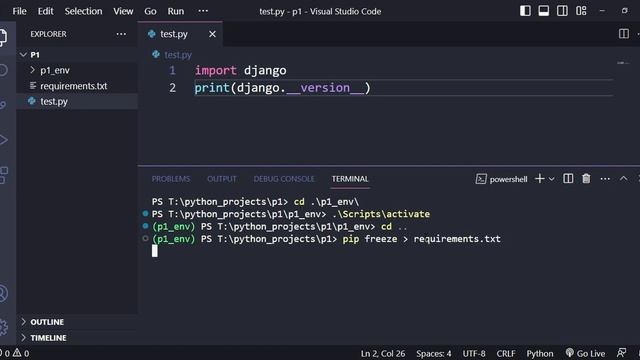Screen dimensions: 640x360
Task: Split the terminal pane
Action: point(568,179)
